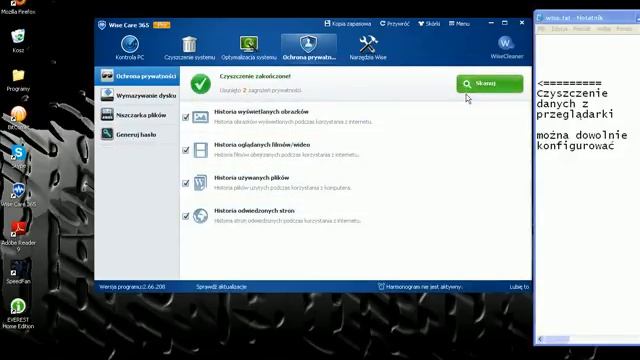
Task: Click Historia wyświetlanych obrazków title
Action: coord(261,111)
